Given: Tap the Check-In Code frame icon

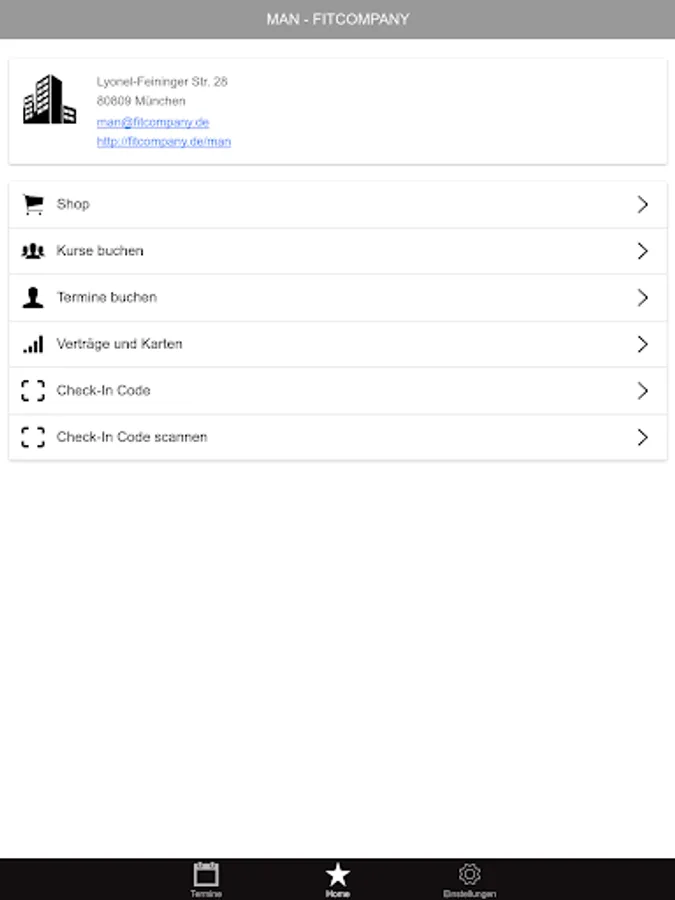Looking at the screenshot, I should click(33, 390).
